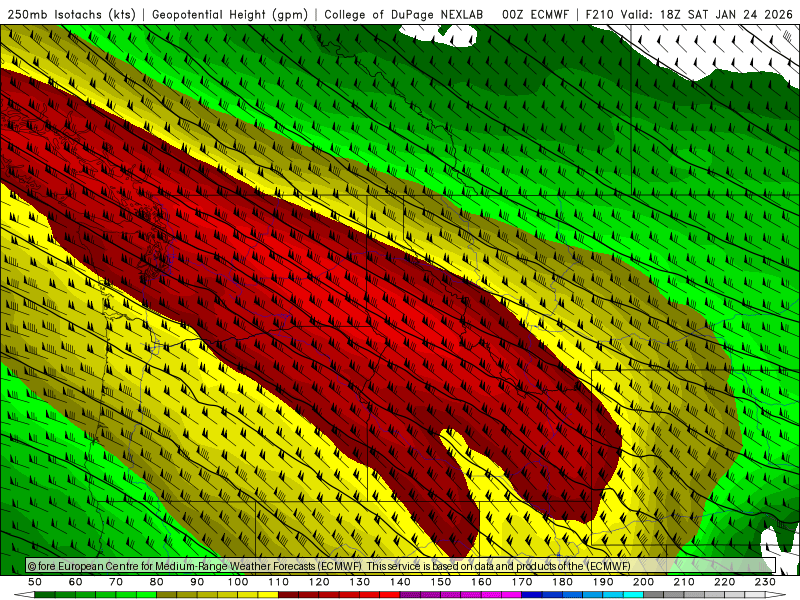Click 'College of DuPage NEXLAB' header label
Viewport: 800px width, 600px height.
(x=403, y=14)
